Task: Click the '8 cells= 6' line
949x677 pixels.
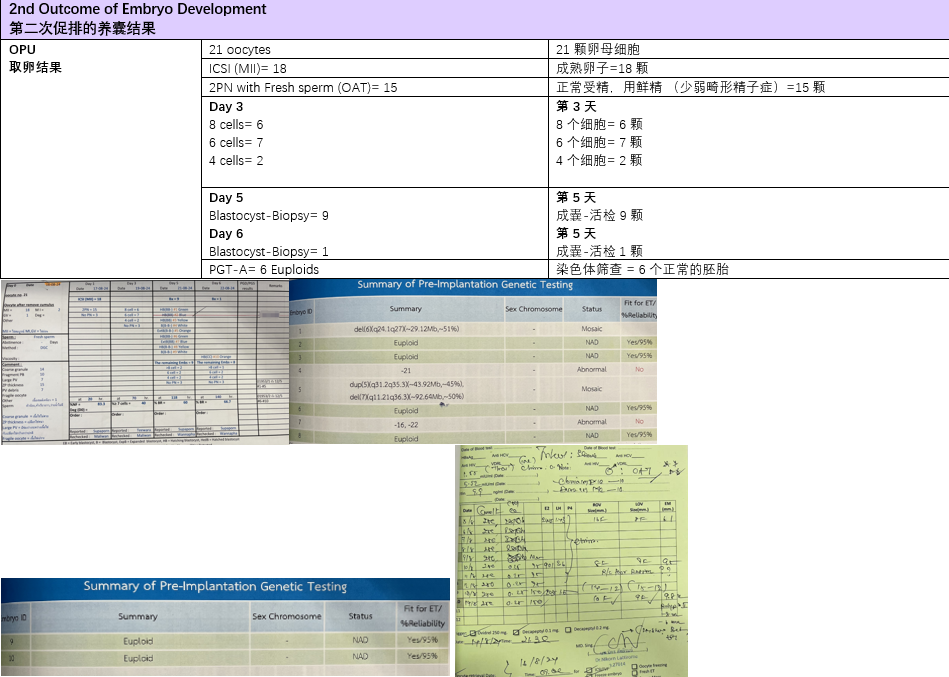Action: click(x=236, y=125)
